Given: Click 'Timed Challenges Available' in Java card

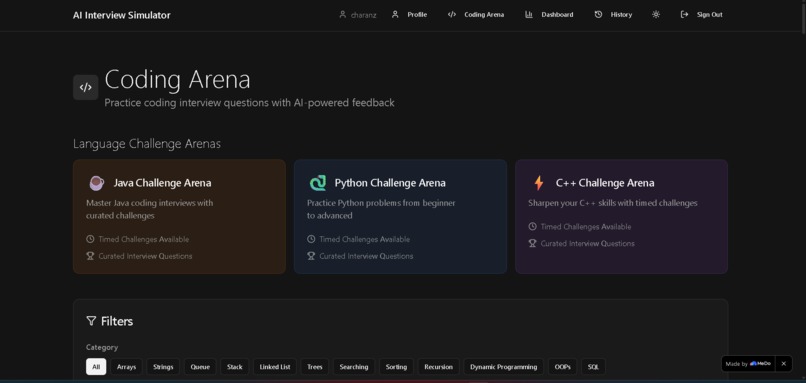Looking at the screenshot, I should [x=143, y=239].
